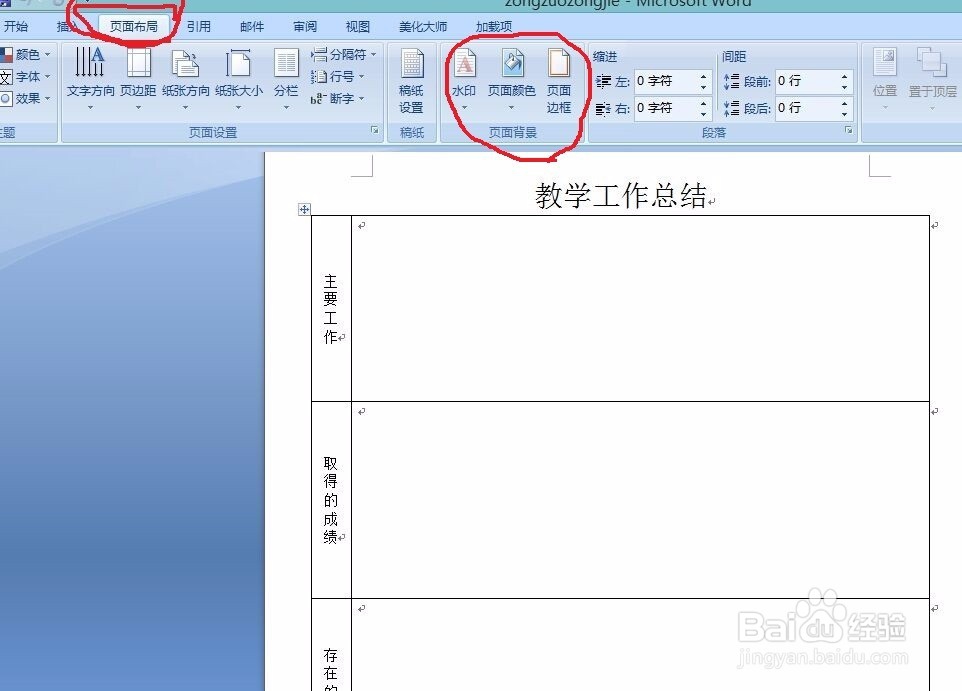The height and width of the screenshot is (691, 962).
Task: Click Text Direction (文字方向)
Action: [x=90, y=80]
